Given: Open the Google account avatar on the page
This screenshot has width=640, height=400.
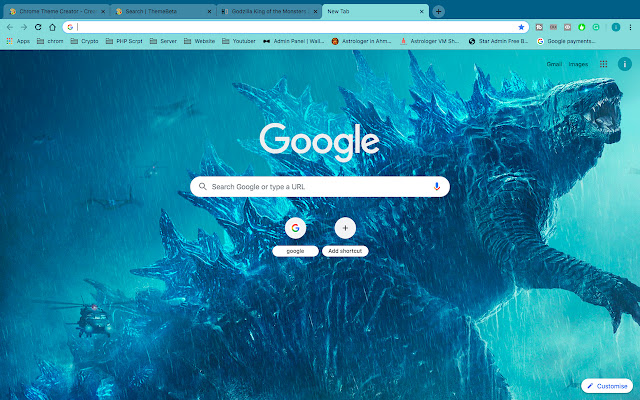Looking at the screenshot, I should (624, 64).
